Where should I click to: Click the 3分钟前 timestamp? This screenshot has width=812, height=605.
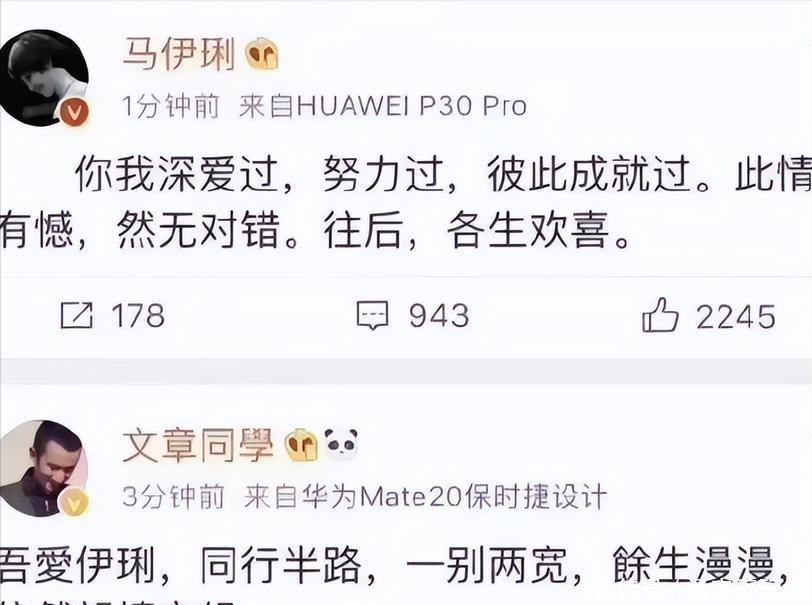click(x=173, y=497)
